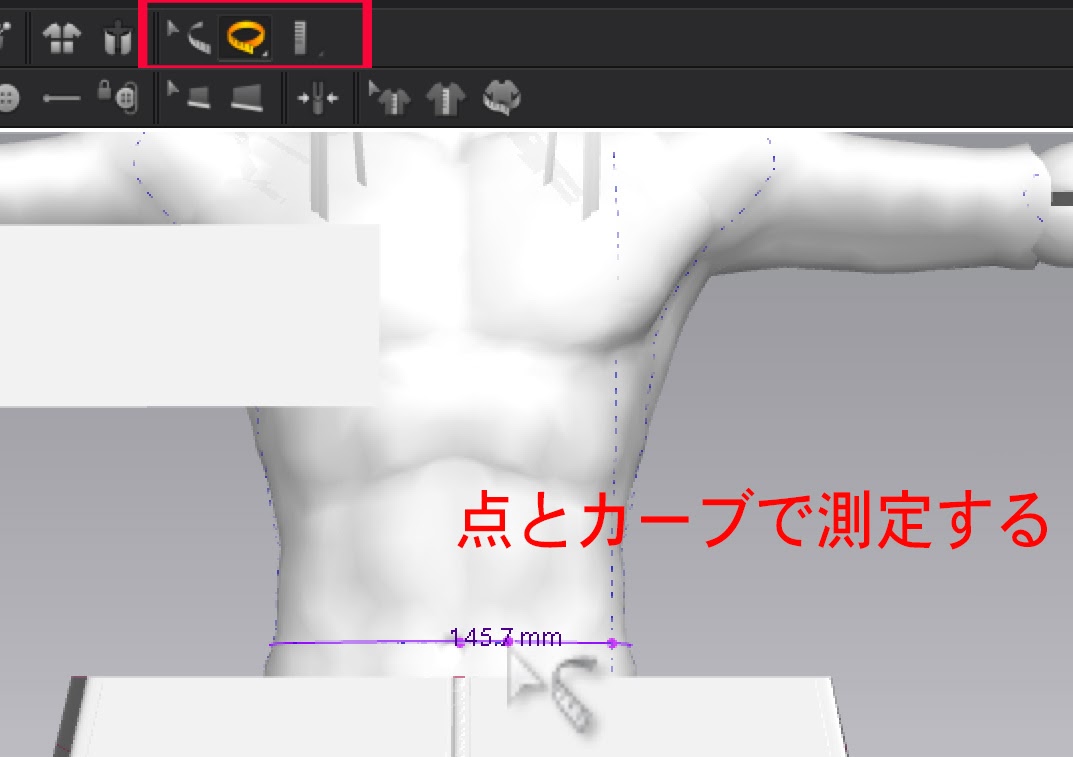The image size is (1073, 757).
Task: Click the left purple measurement point on waist
Action: coord(460,643)
